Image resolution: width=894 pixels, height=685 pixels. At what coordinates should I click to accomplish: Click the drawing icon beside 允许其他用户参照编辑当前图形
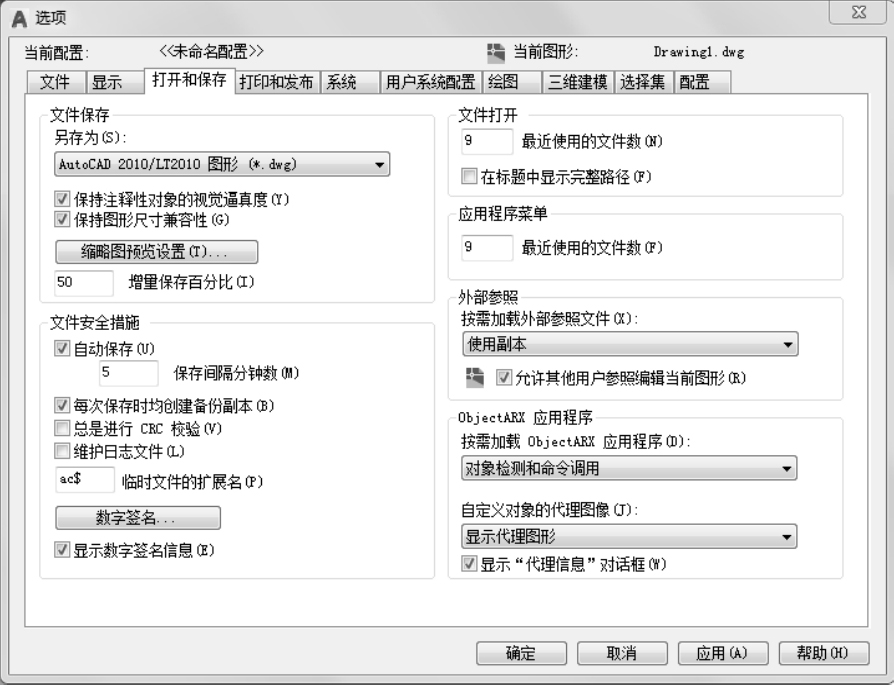(475, 378)
